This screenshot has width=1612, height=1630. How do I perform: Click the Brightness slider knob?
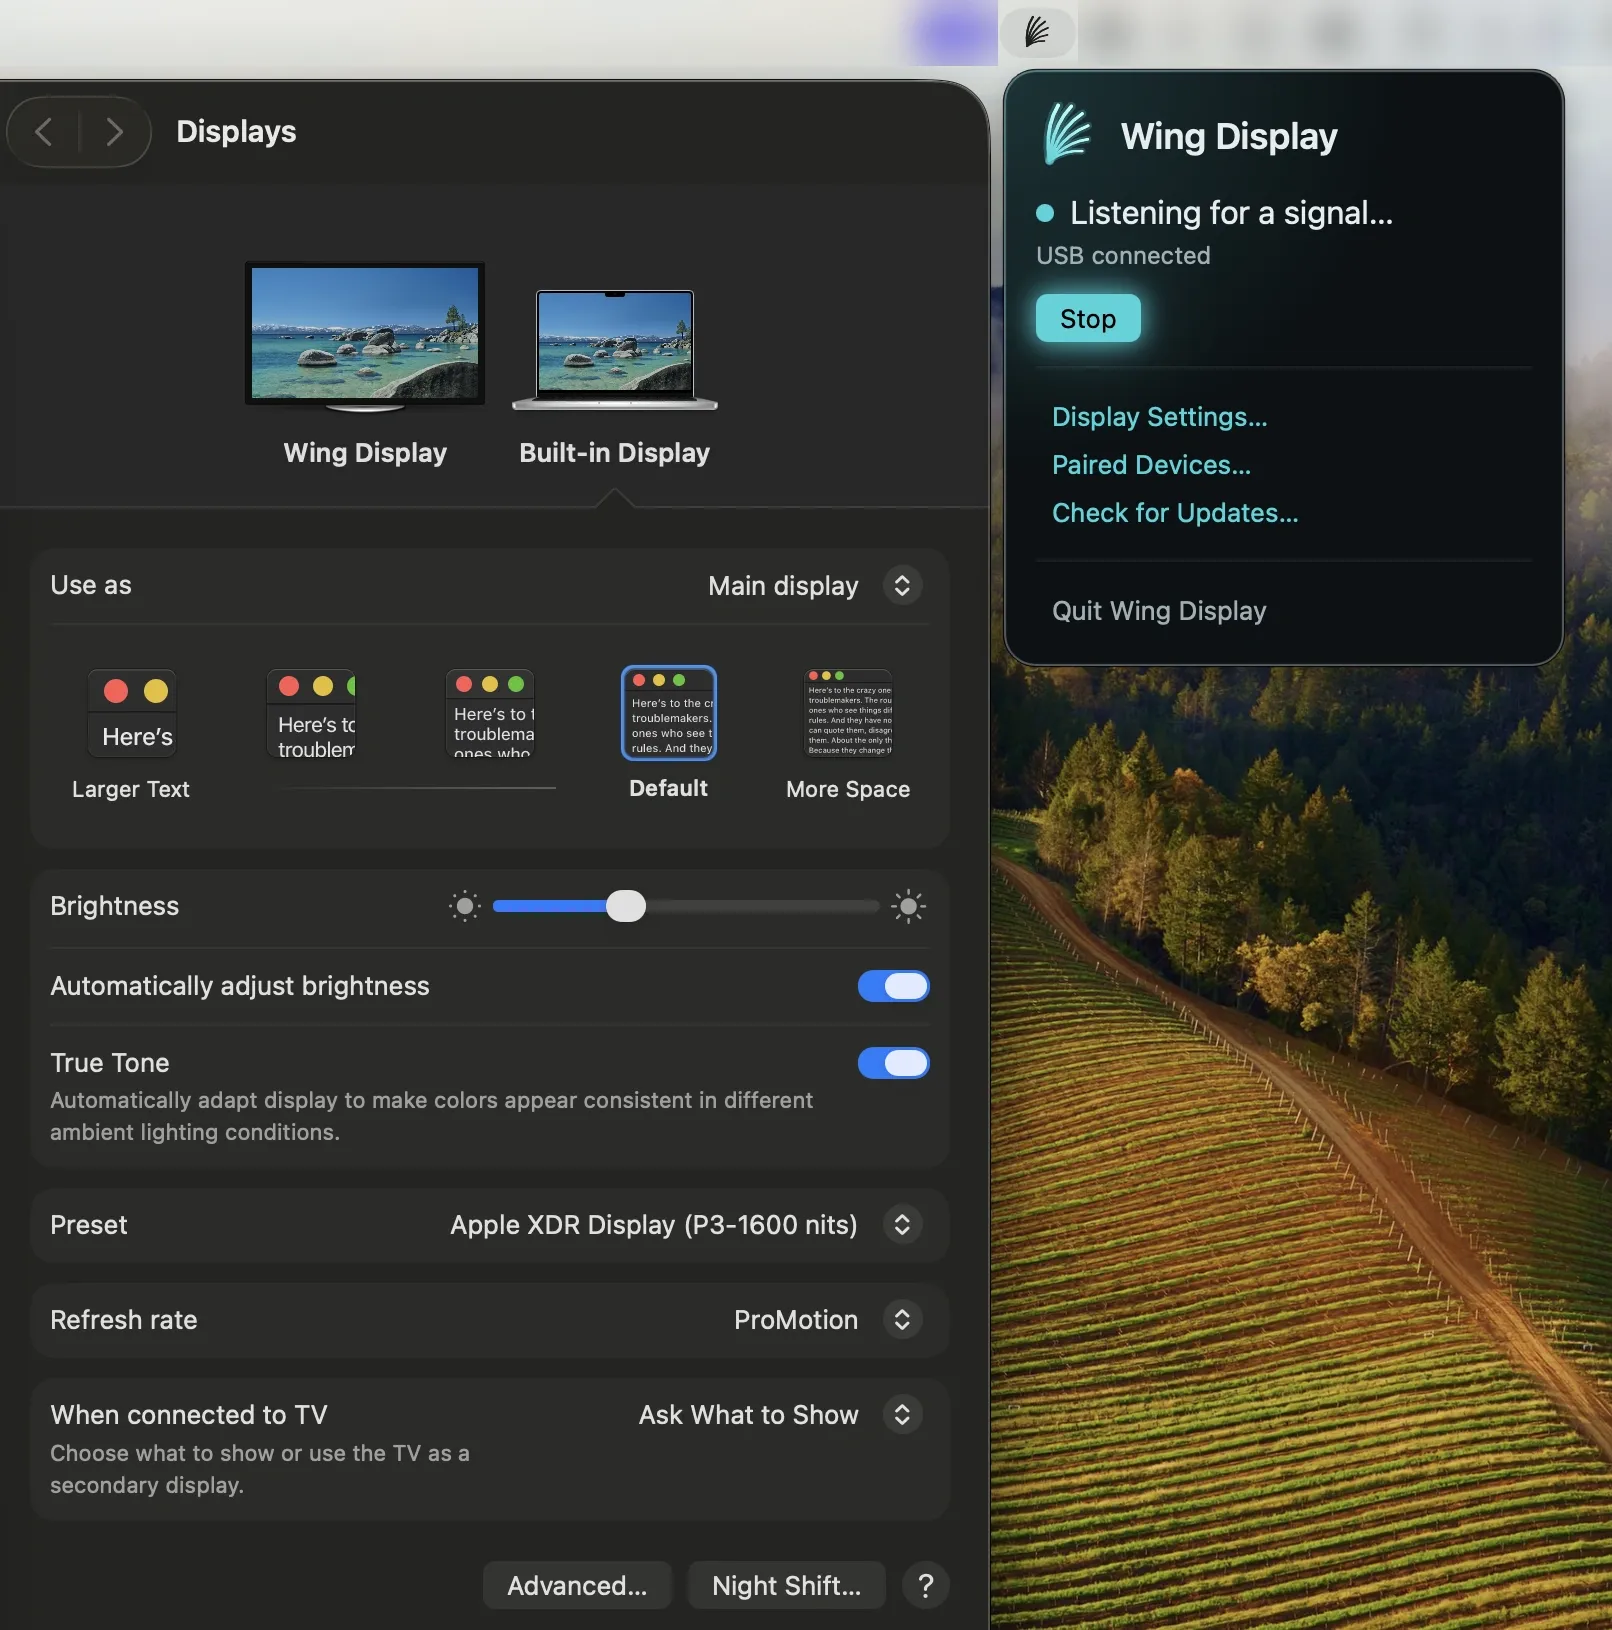click(626, 907)
